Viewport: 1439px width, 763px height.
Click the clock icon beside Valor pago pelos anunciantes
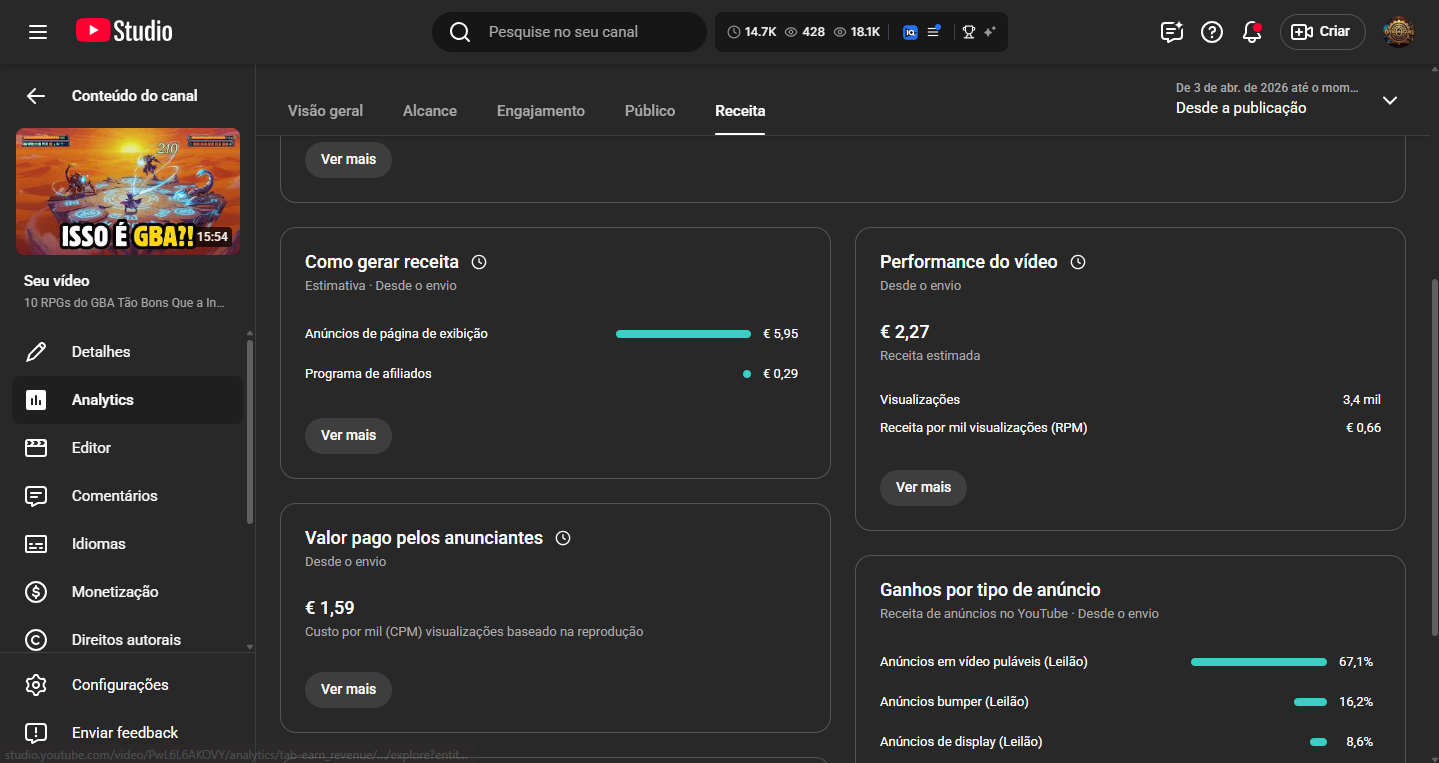tap(563, 538)
